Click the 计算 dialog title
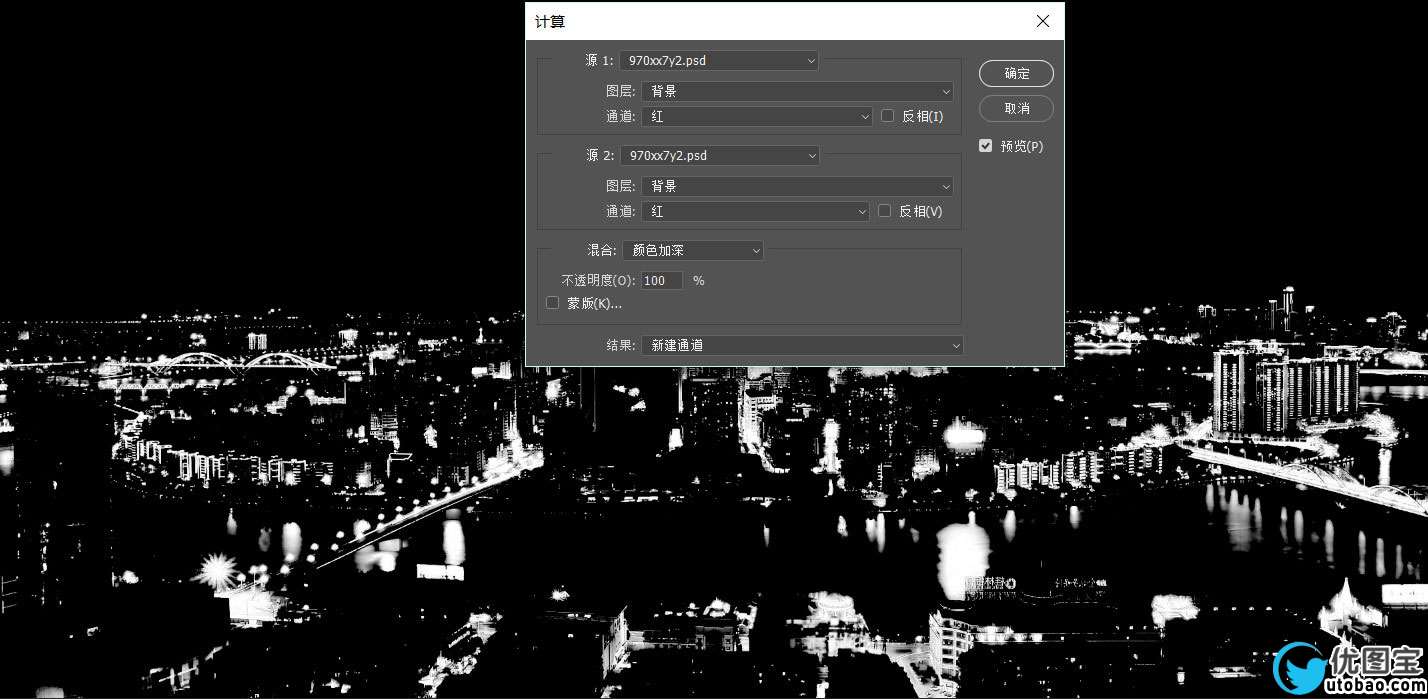 (x=550, y=21)
